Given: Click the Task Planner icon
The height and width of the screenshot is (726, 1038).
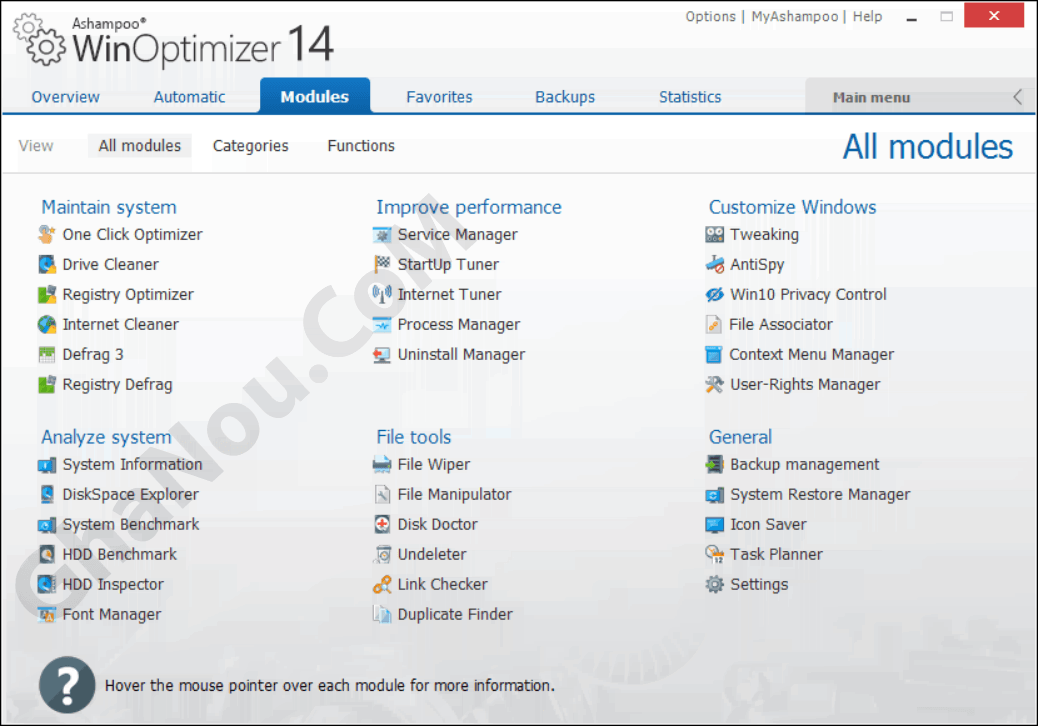Looking at the screenshot, I should (x=714, y=554).
